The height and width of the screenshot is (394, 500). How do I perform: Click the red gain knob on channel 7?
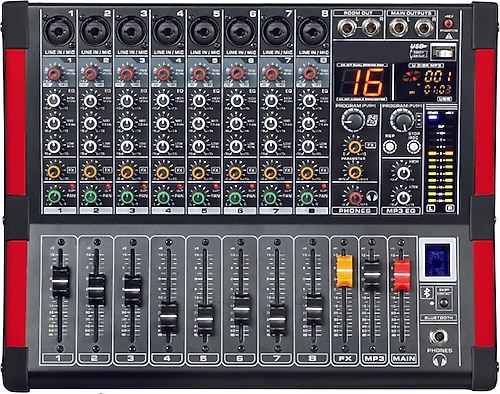coord(272,74)
